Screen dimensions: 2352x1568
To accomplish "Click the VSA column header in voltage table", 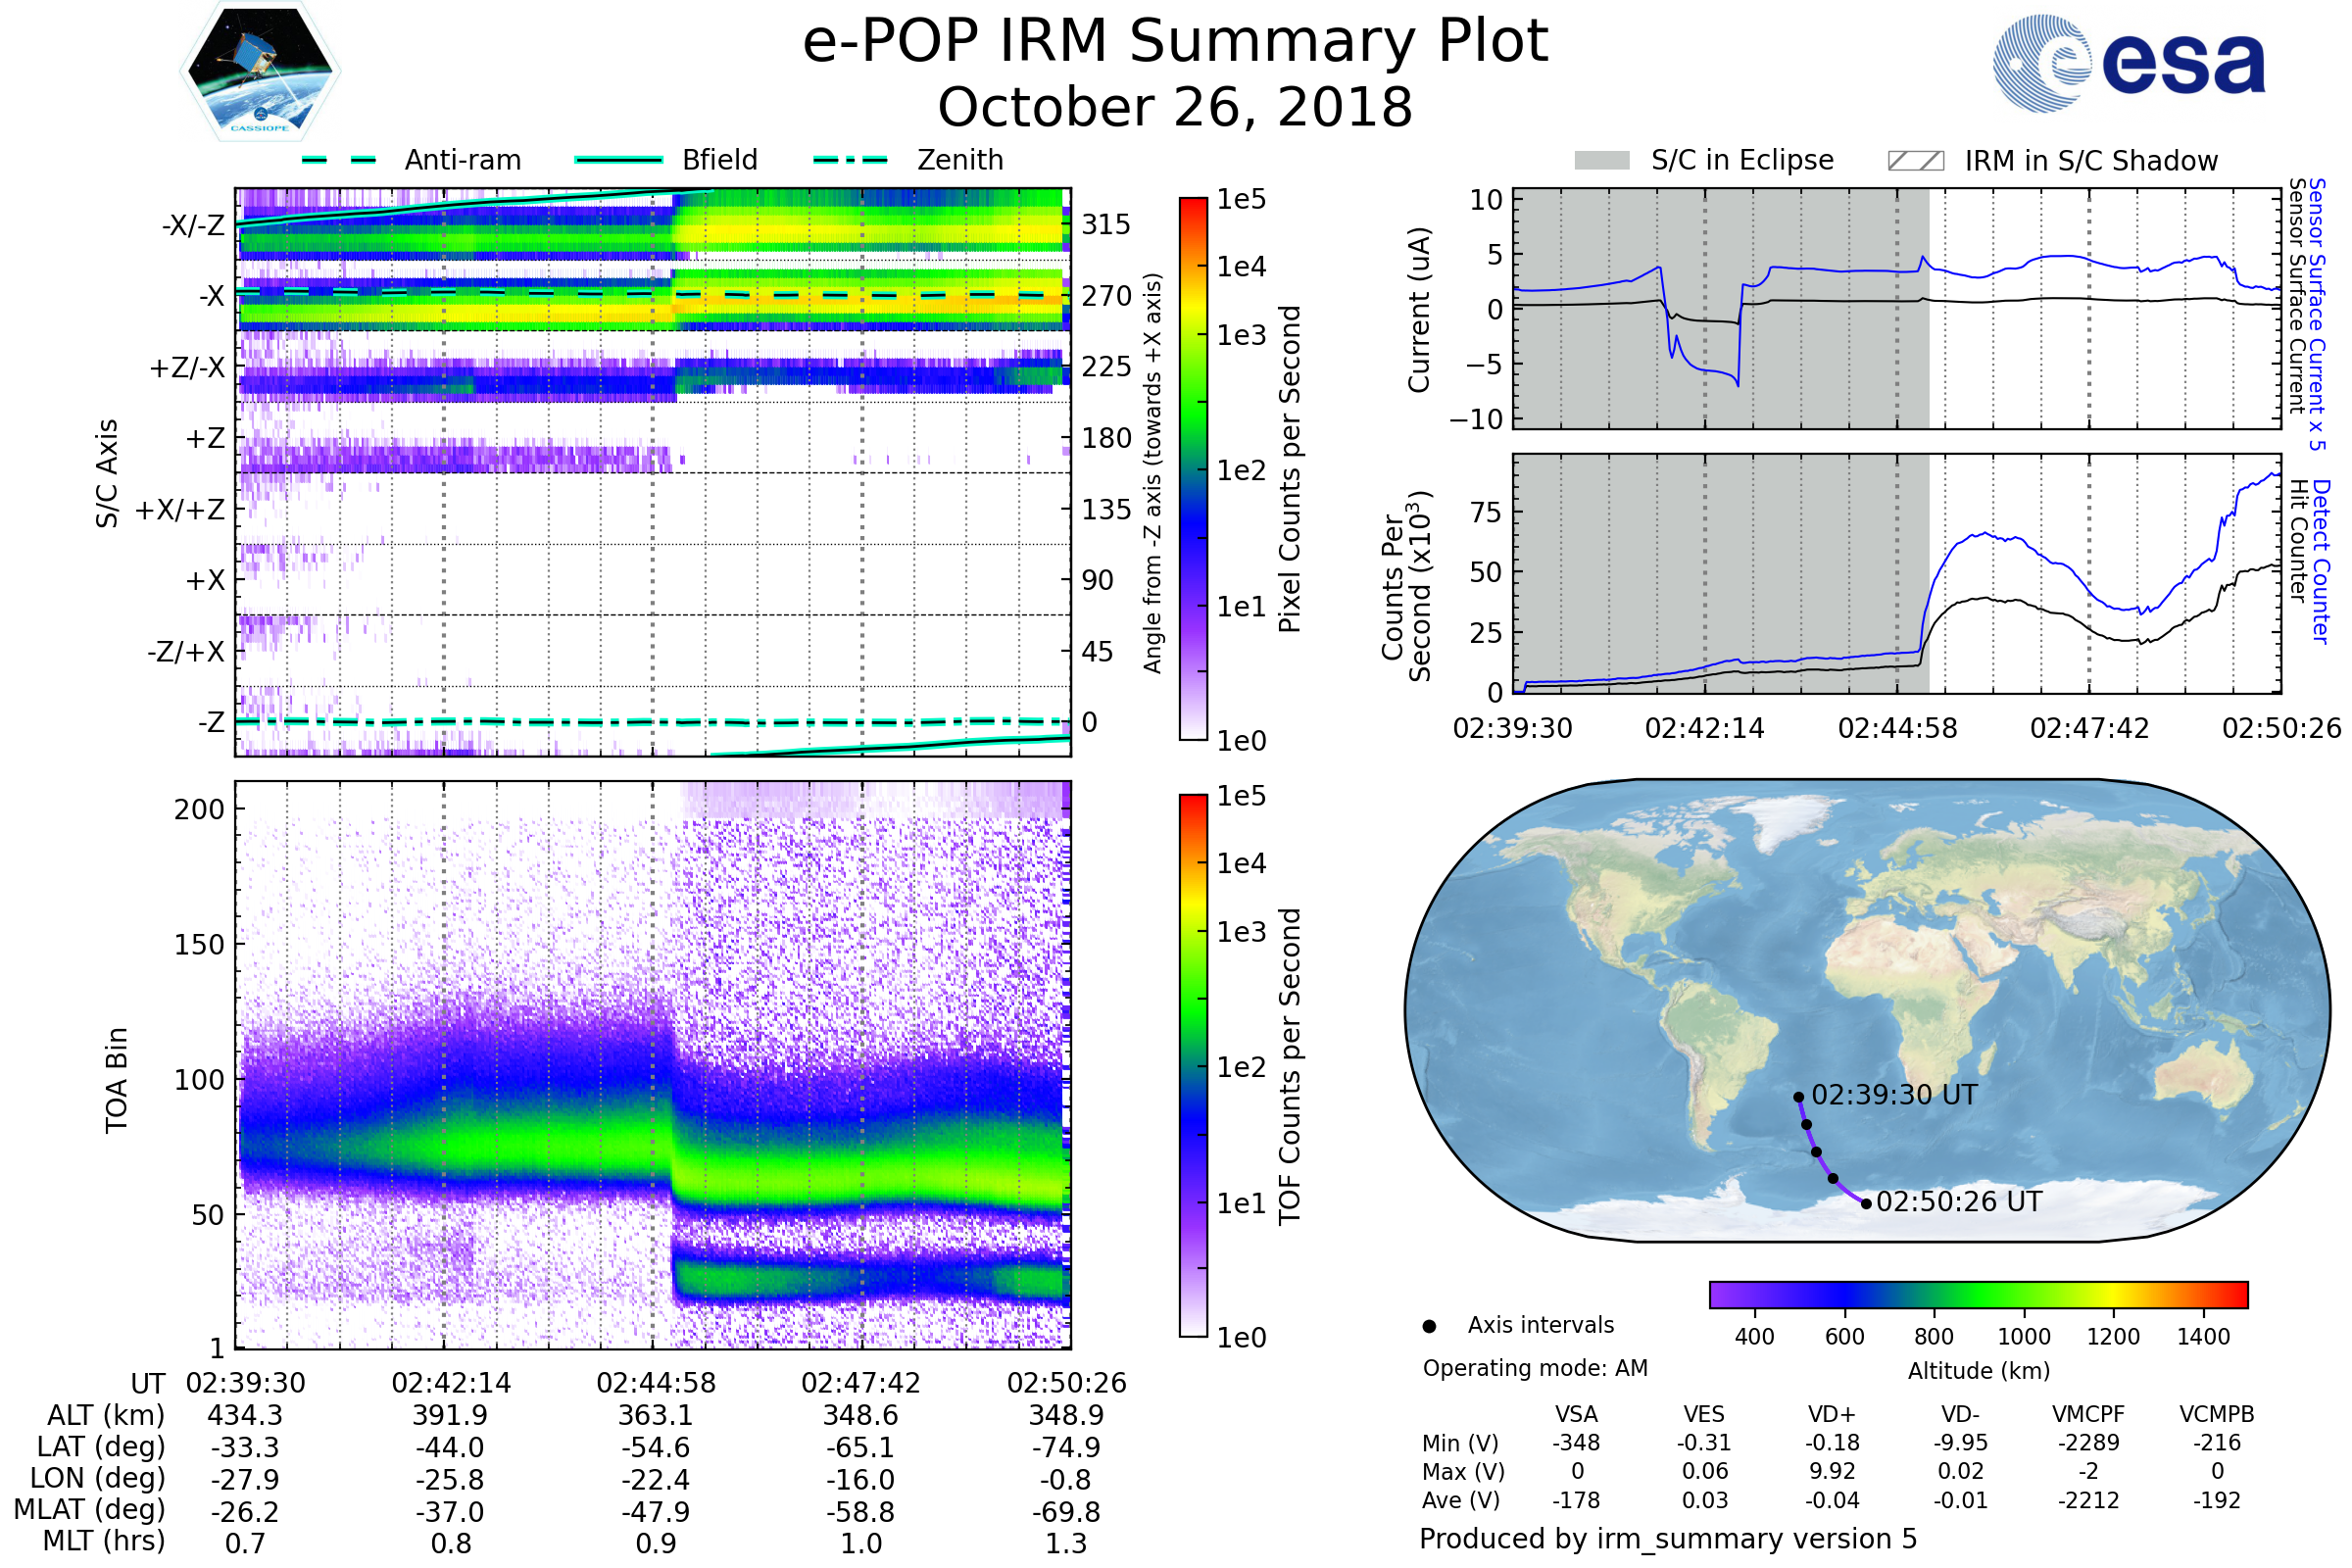I will tap(1576, 1414).
